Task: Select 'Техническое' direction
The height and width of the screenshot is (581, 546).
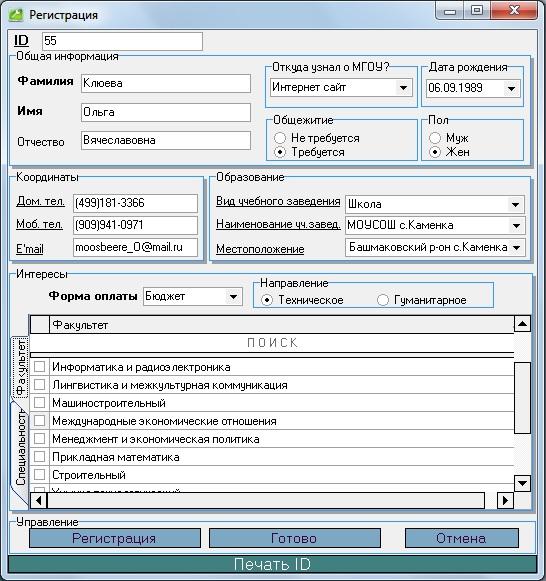Action: (267, 300)
